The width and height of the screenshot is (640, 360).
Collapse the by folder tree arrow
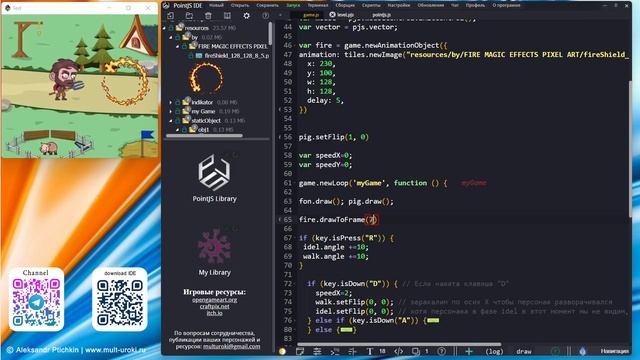coord(171,37)
